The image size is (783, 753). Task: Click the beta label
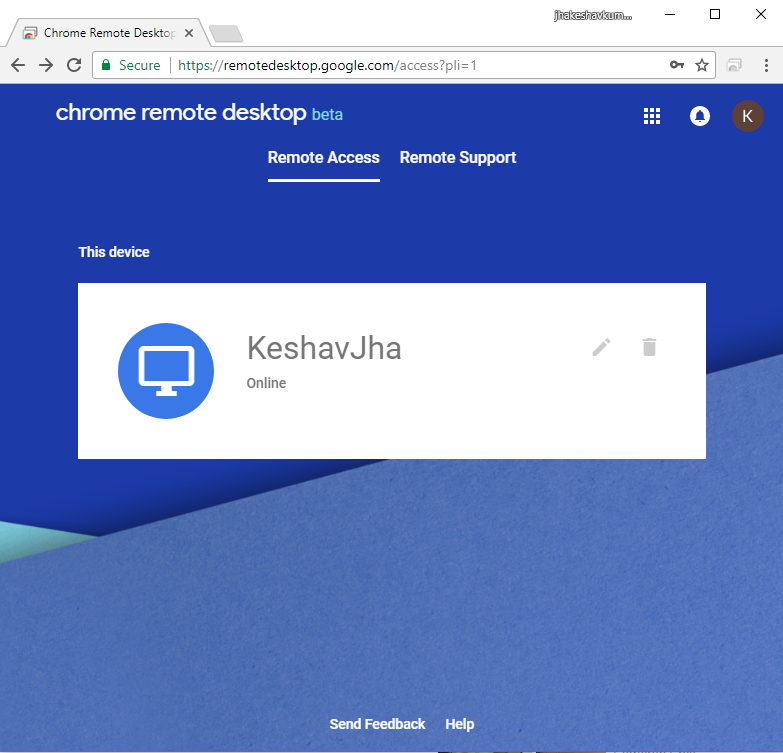point(327,114)
